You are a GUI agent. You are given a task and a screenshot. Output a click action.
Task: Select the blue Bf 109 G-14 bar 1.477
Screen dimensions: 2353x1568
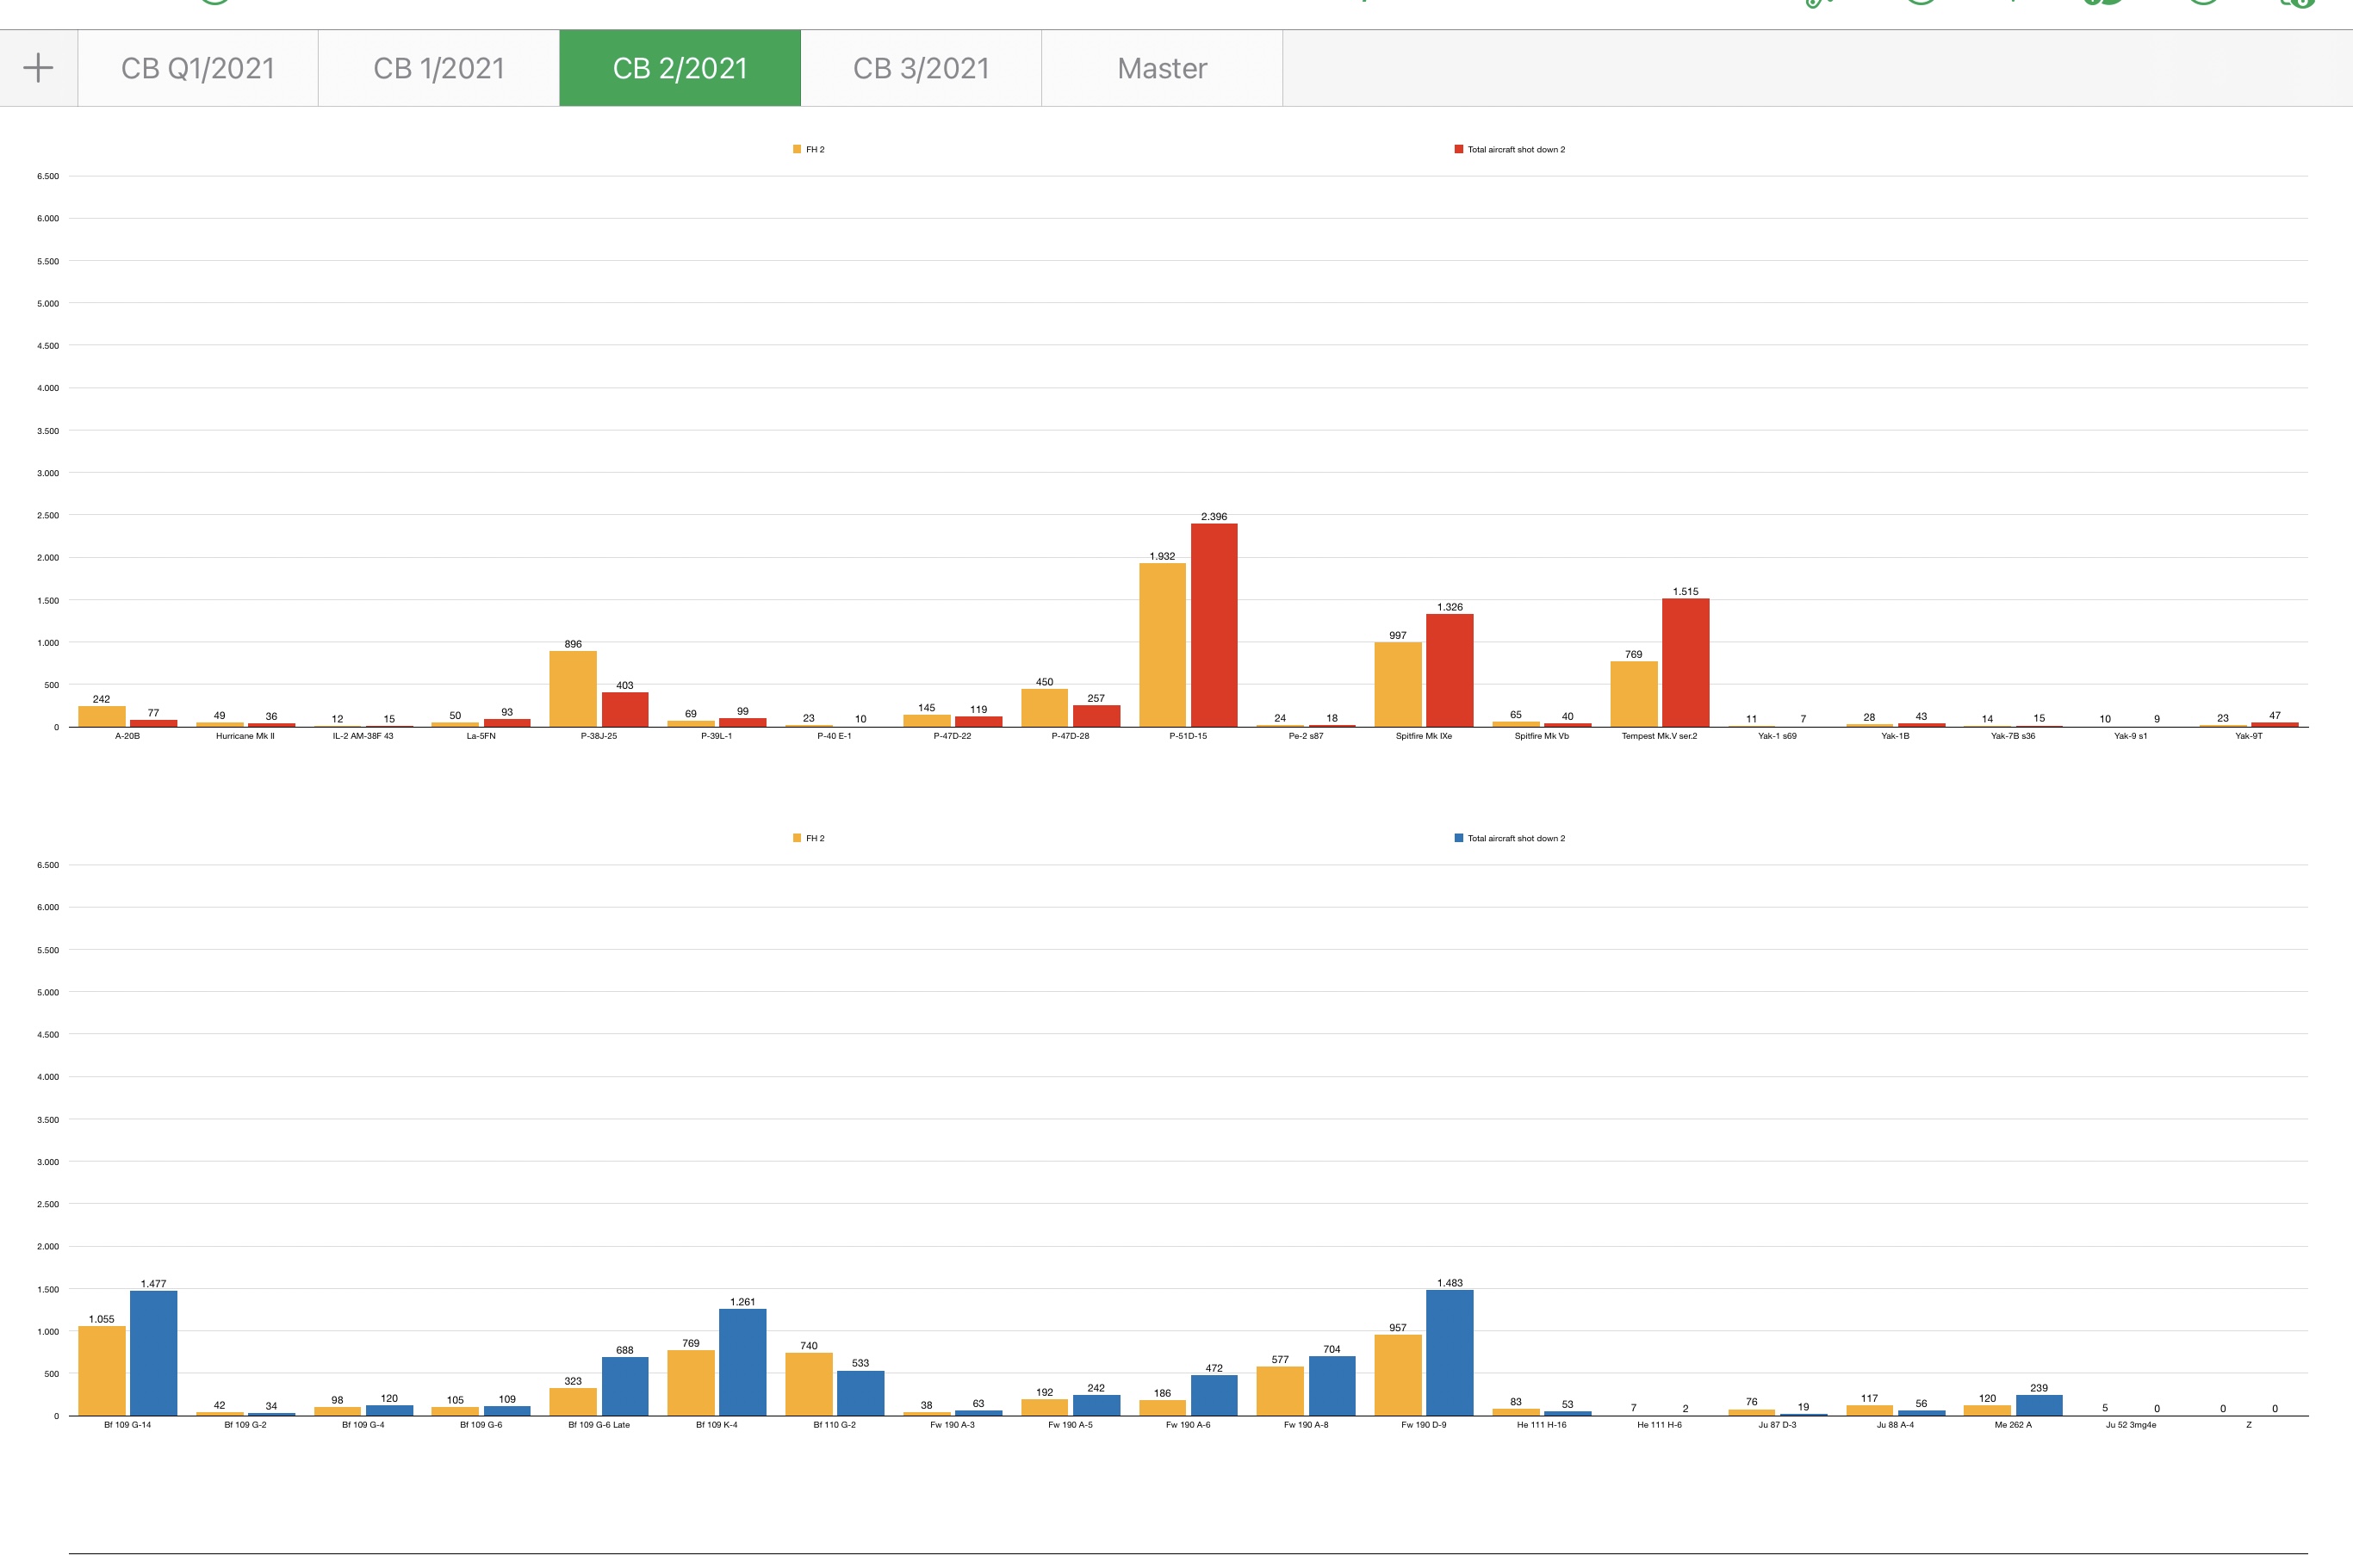pyautogui.click(x=153, y=1353)
